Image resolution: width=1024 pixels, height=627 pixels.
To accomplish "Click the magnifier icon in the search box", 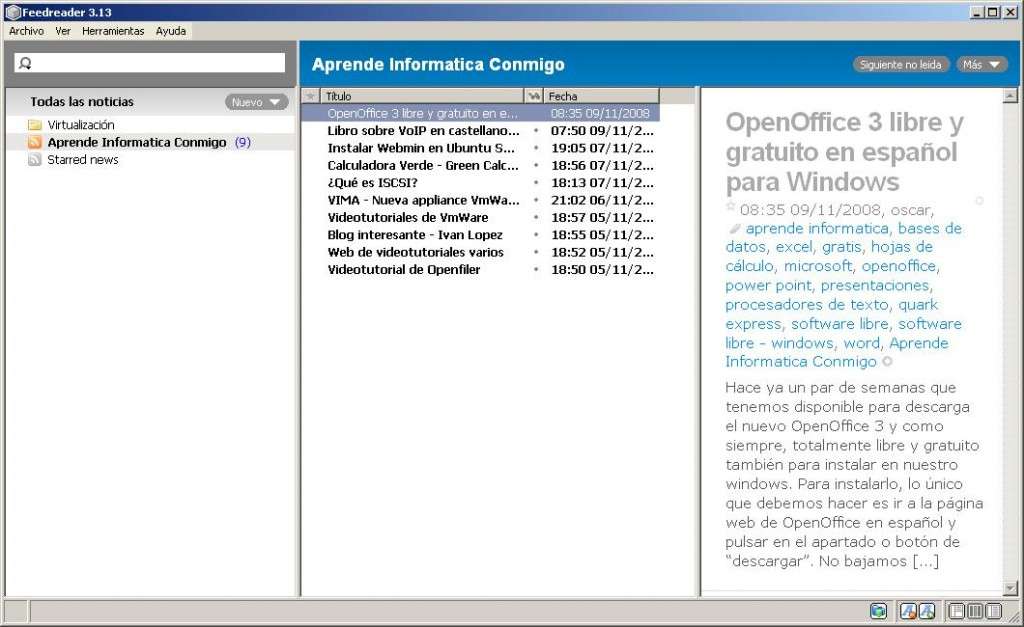I will click(24, 61).
